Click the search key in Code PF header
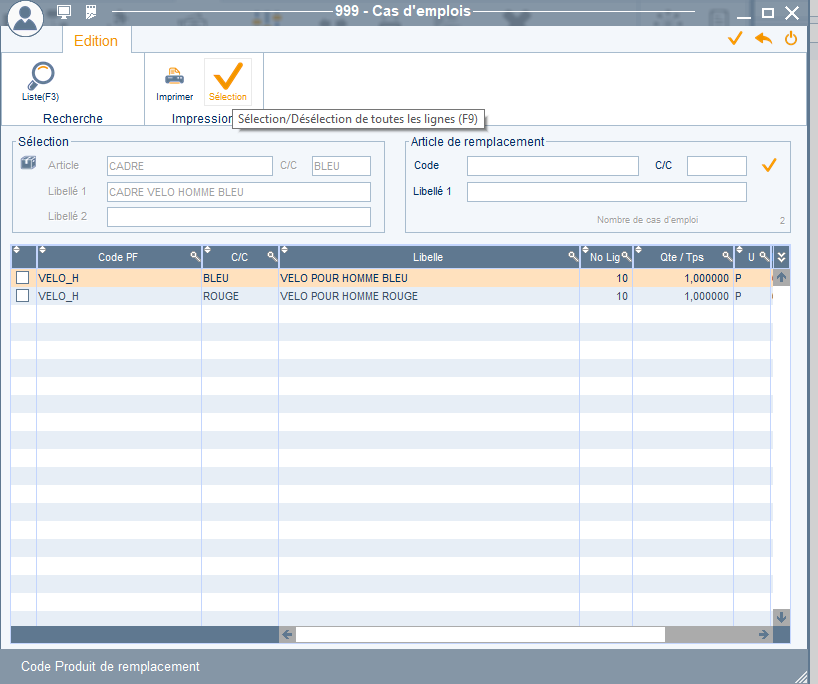 tap(195, 256)
